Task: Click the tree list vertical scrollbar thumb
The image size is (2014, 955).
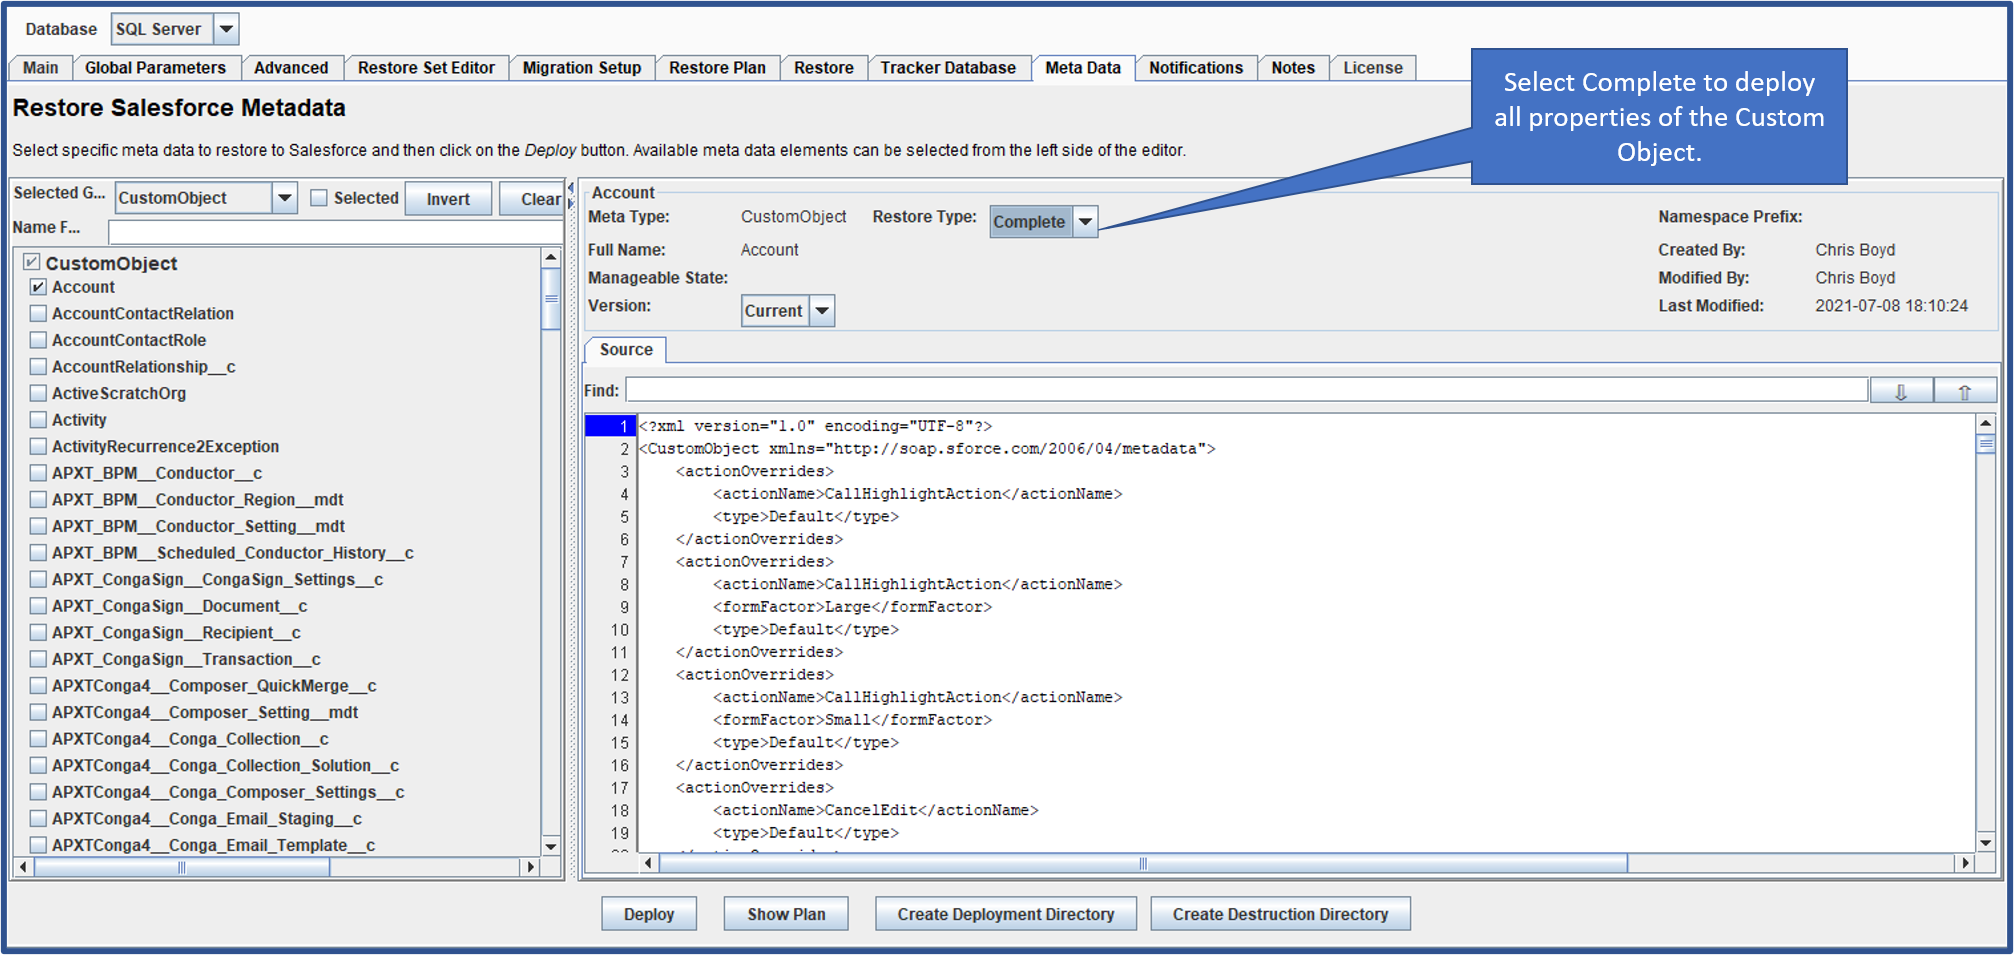Action: coord(551,299)
